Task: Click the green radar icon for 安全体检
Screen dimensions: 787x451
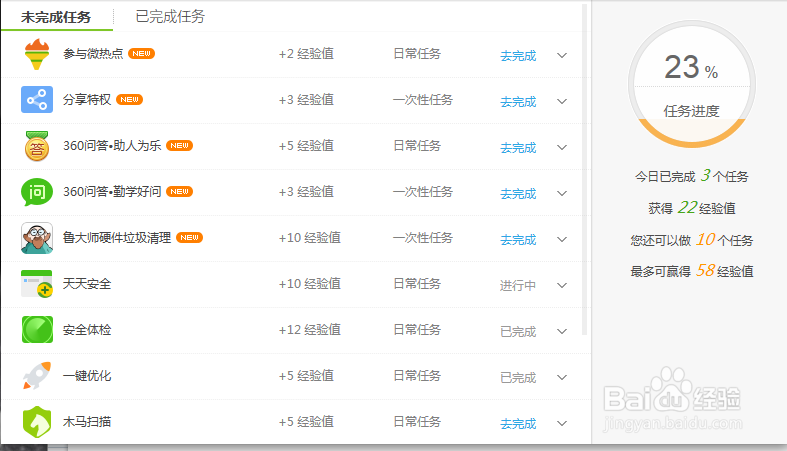Action: (37, 330)
